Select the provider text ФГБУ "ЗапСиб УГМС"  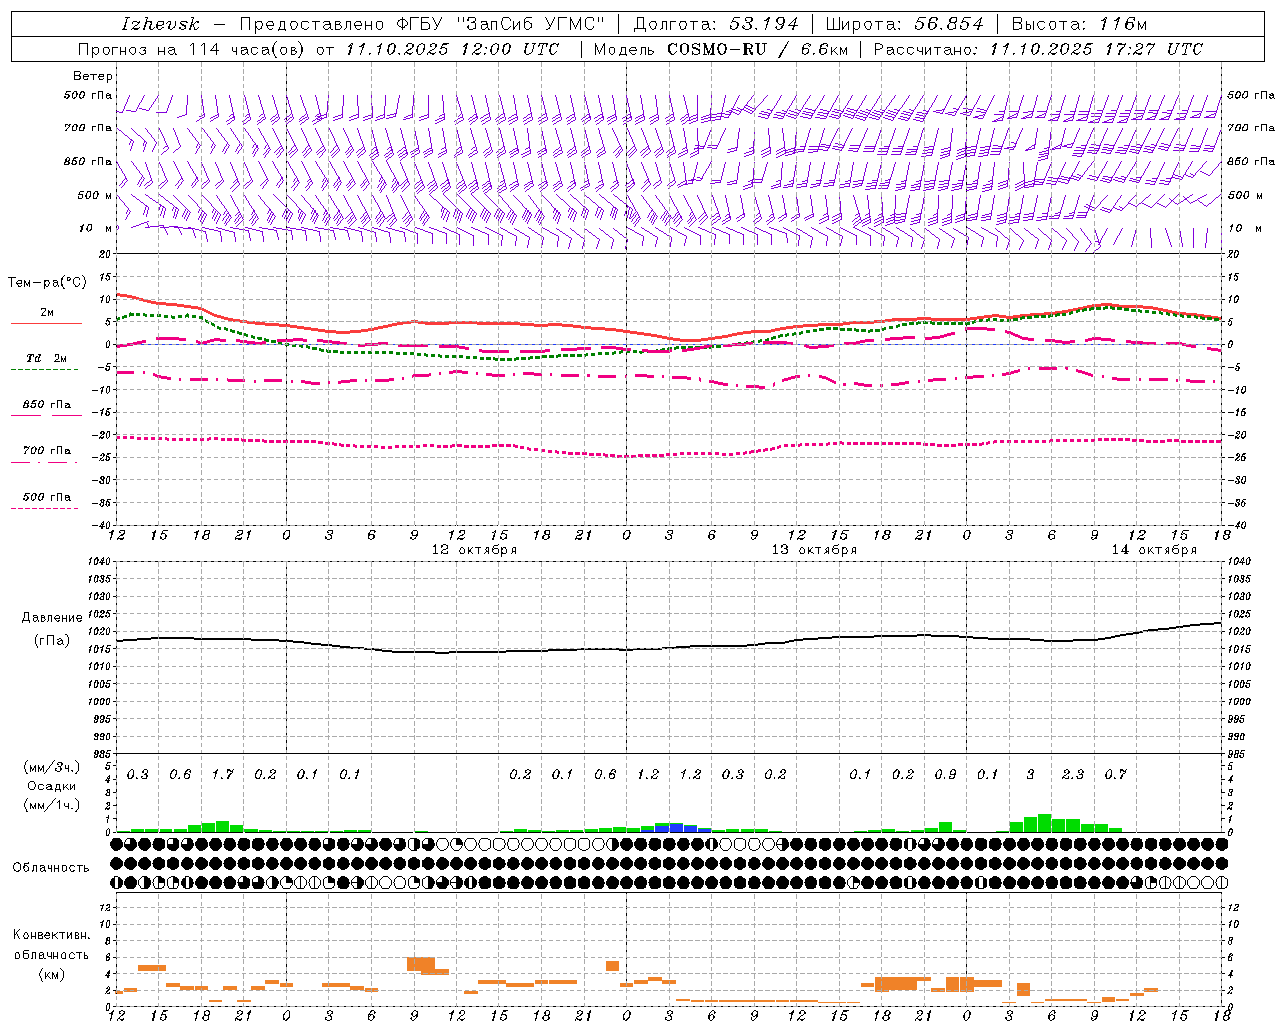502,24
